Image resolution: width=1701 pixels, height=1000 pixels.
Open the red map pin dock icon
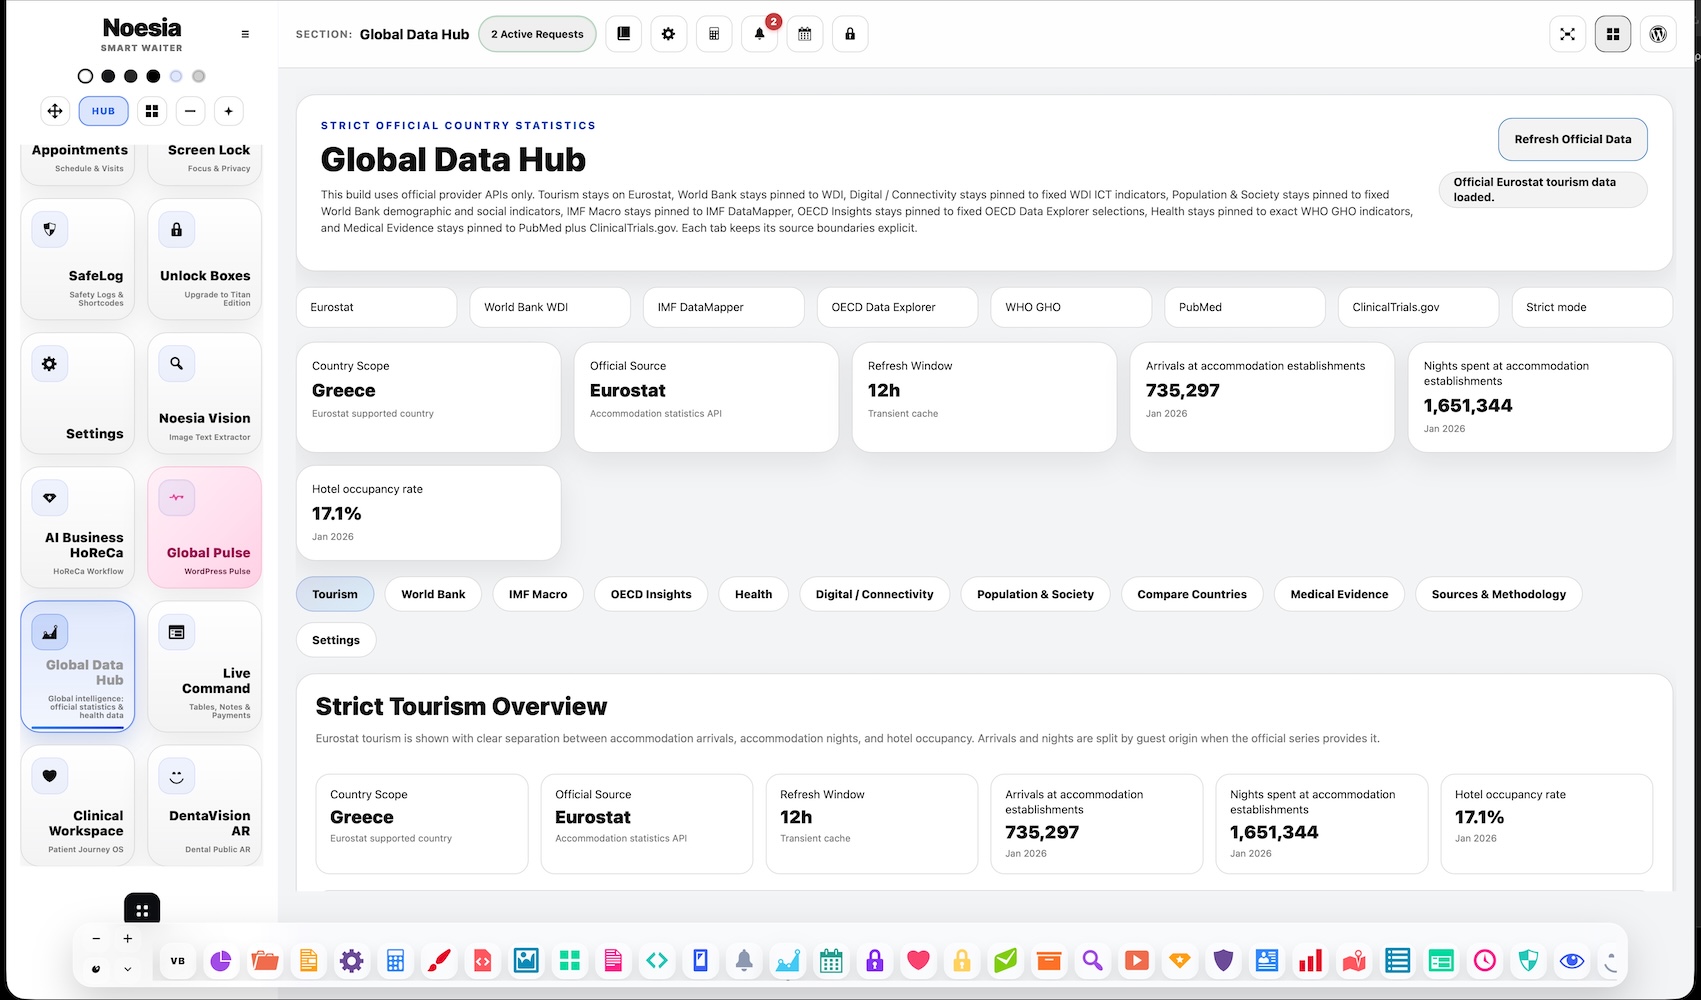coord(1354,961)
